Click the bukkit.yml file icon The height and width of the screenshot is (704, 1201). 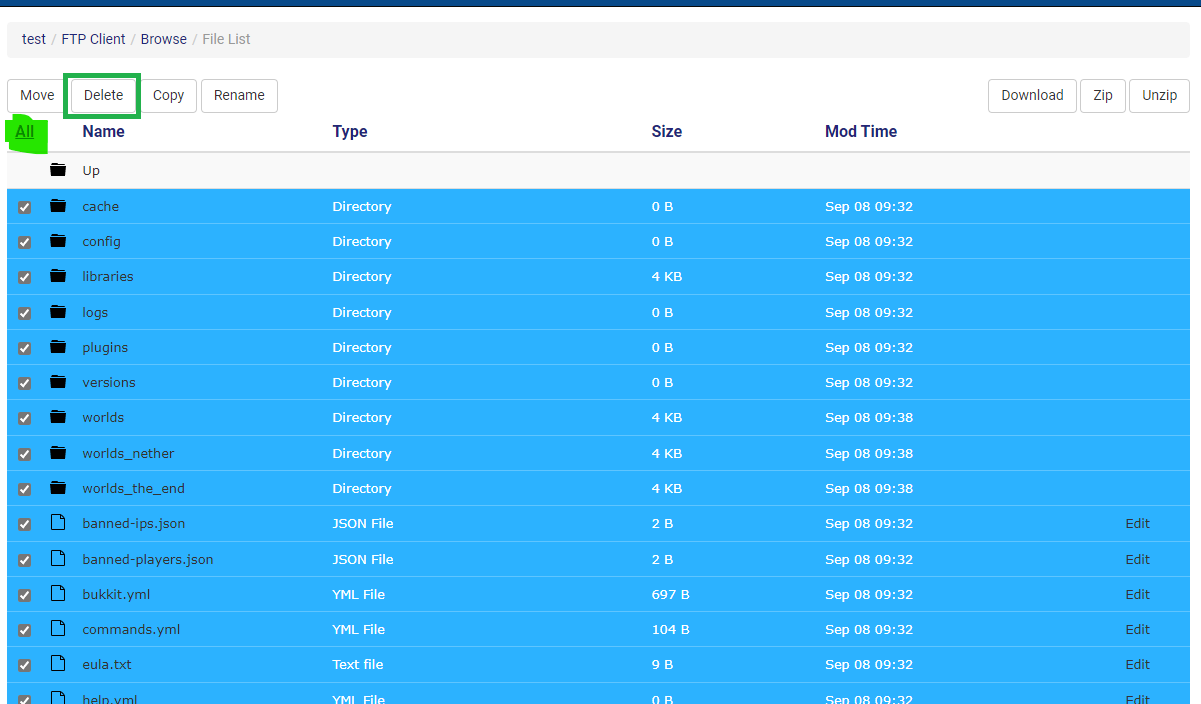click(58, 594)
